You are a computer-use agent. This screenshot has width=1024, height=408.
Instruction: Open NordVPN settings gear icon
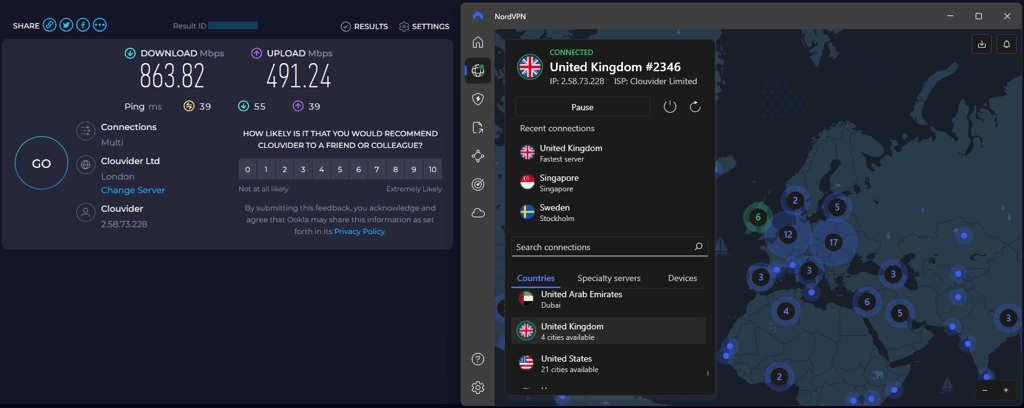[478, 388]
